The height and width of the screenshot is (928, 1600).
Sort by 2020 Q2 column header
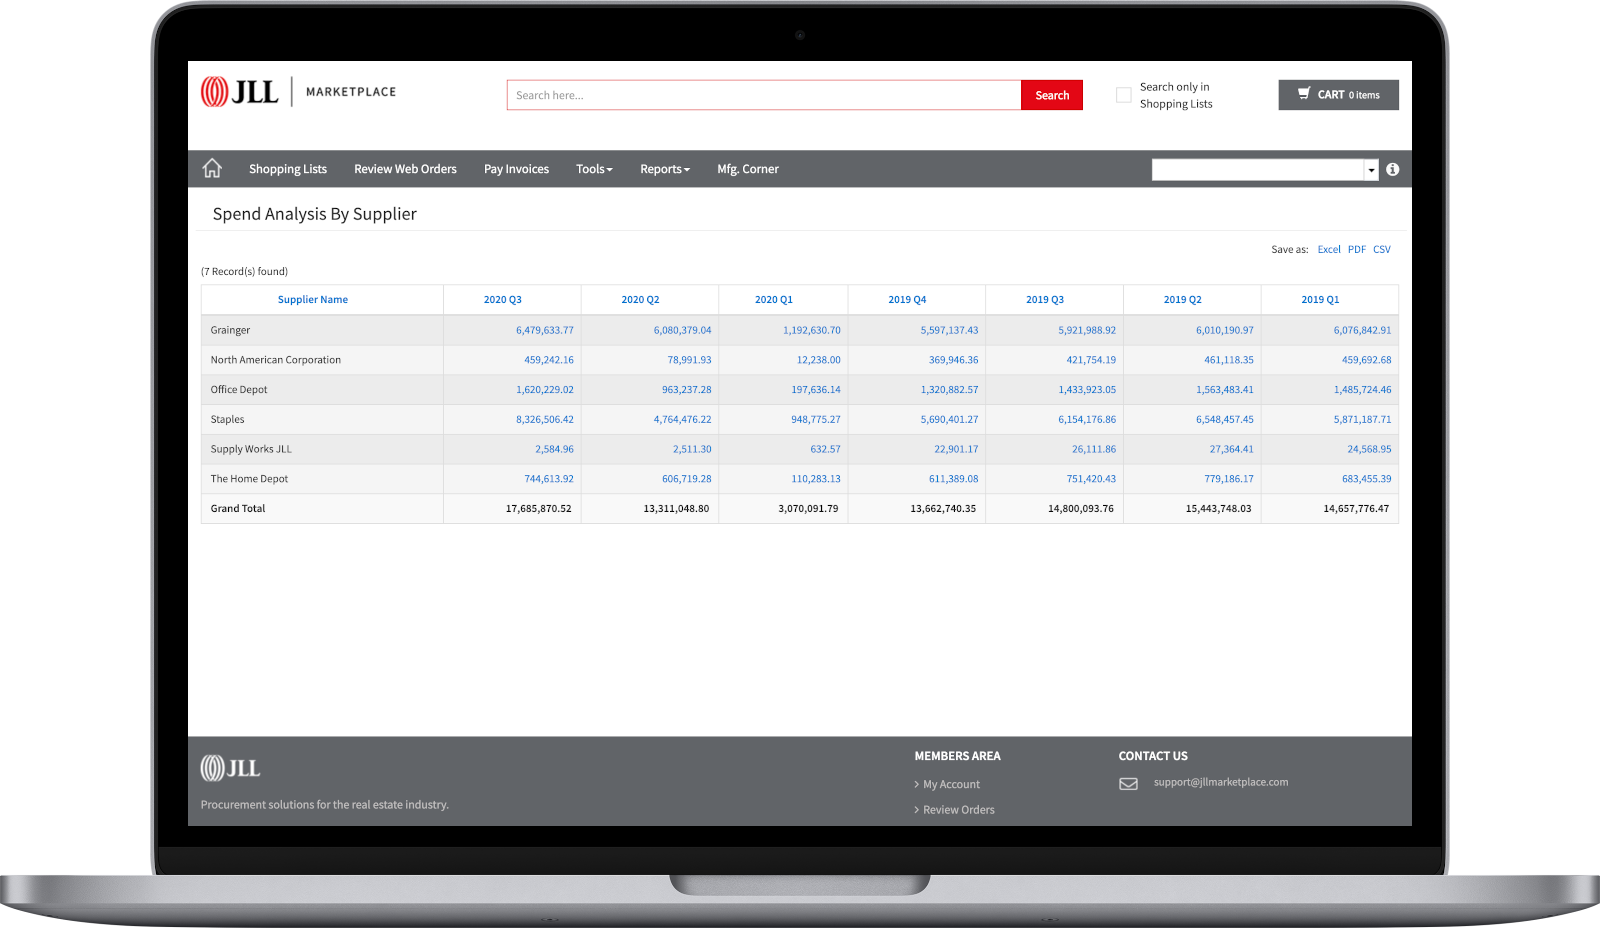pos(640,300)
